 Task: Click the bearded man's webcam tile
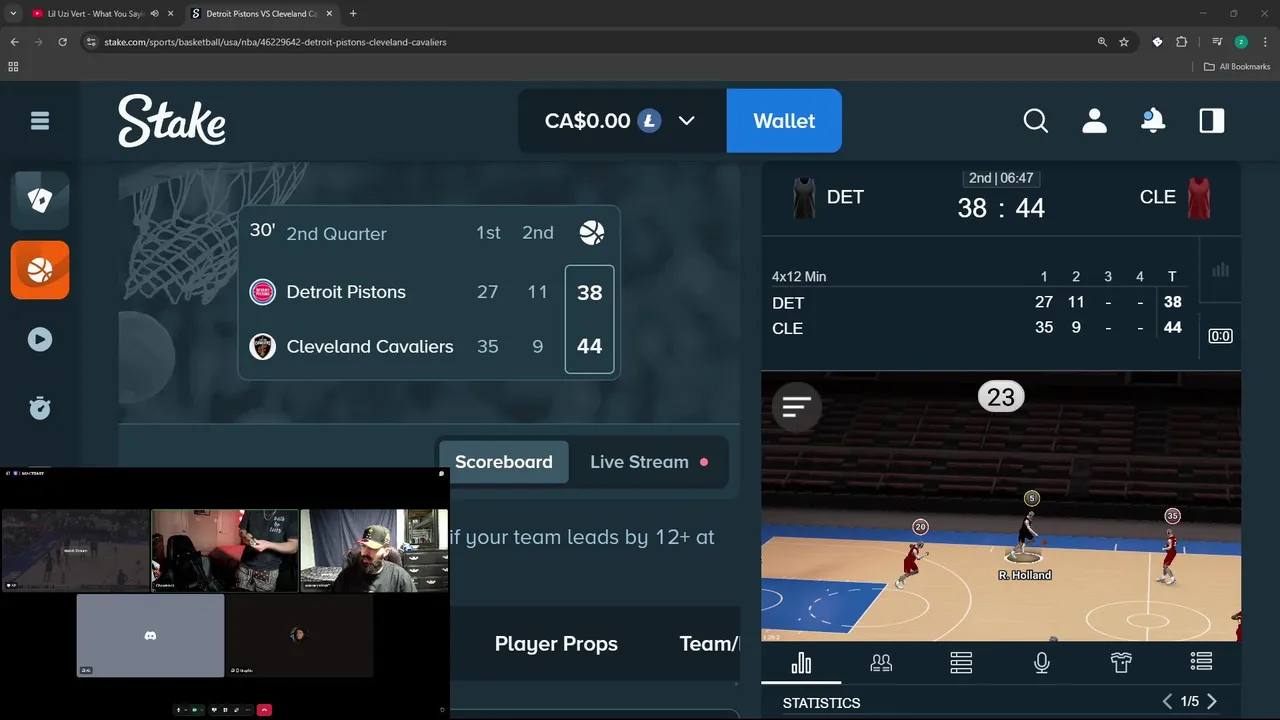[x=374, y=550]
